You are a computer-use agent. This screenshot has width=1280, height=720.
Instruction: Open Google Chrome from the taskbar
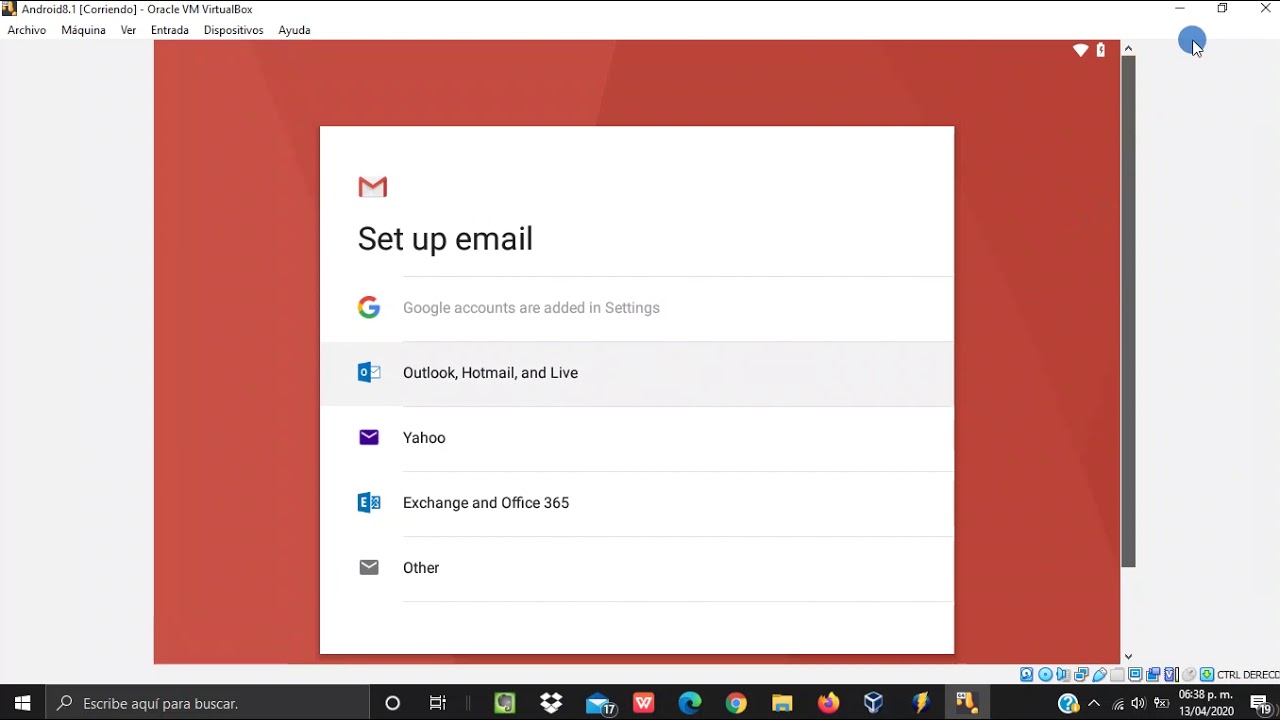(736, 703)
